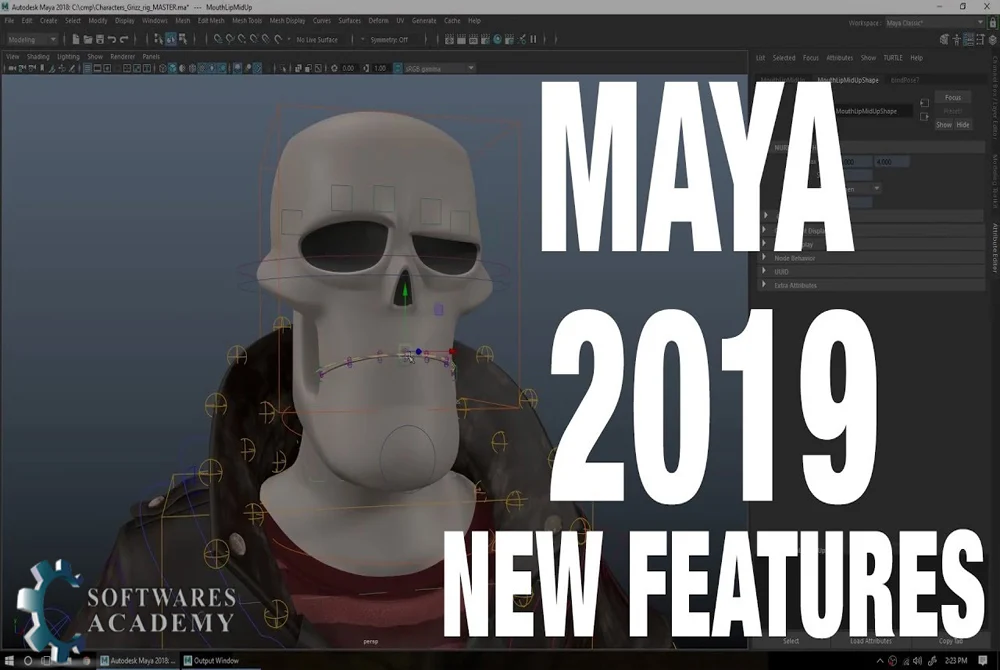Click the output connection arrow icon

click(925, 117)
